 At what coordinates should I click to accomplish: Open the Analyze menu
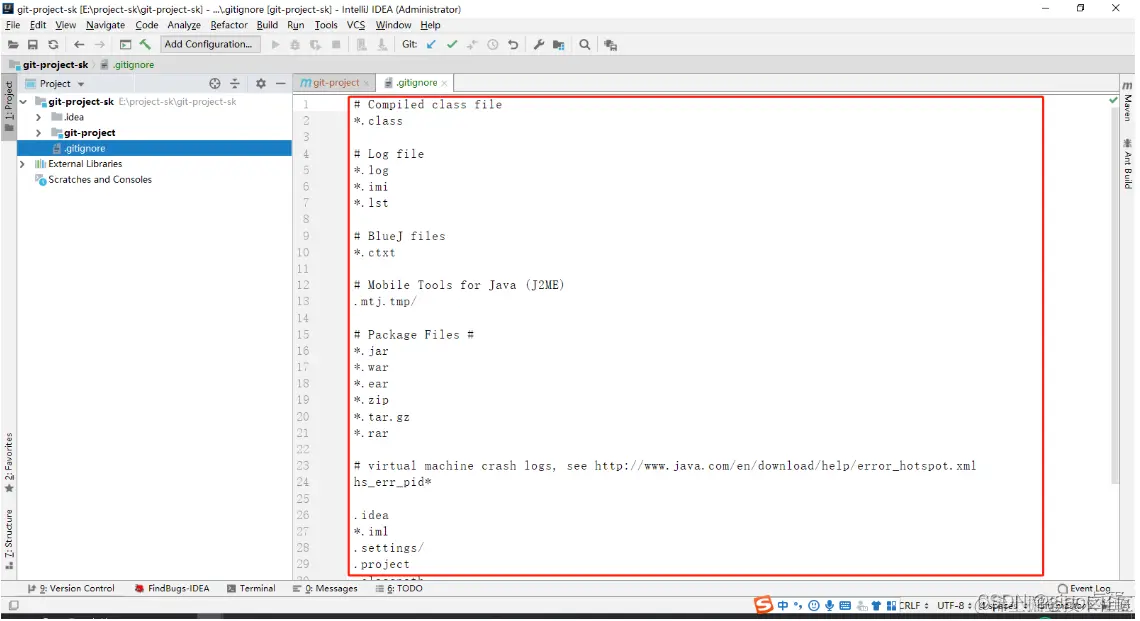(x=184, y=25)
